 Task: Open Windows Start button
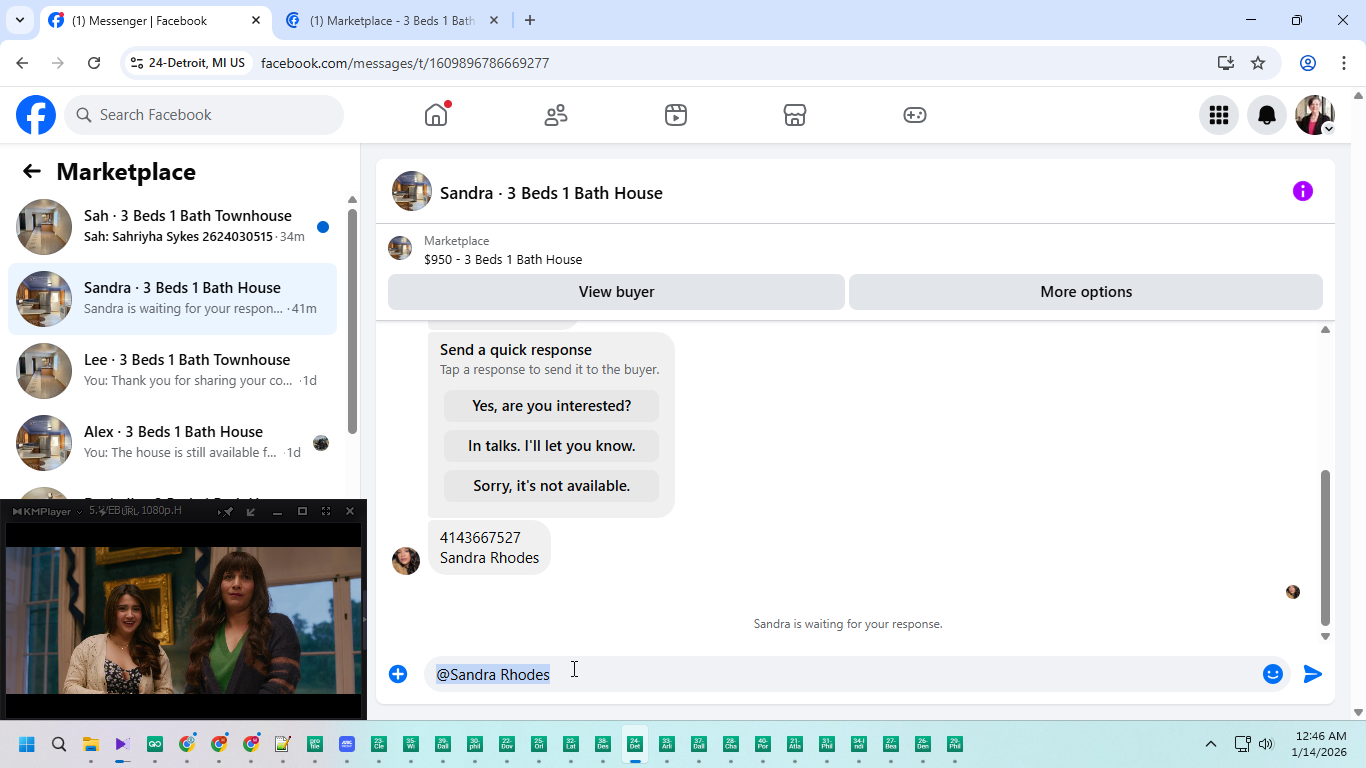(27, 744)
